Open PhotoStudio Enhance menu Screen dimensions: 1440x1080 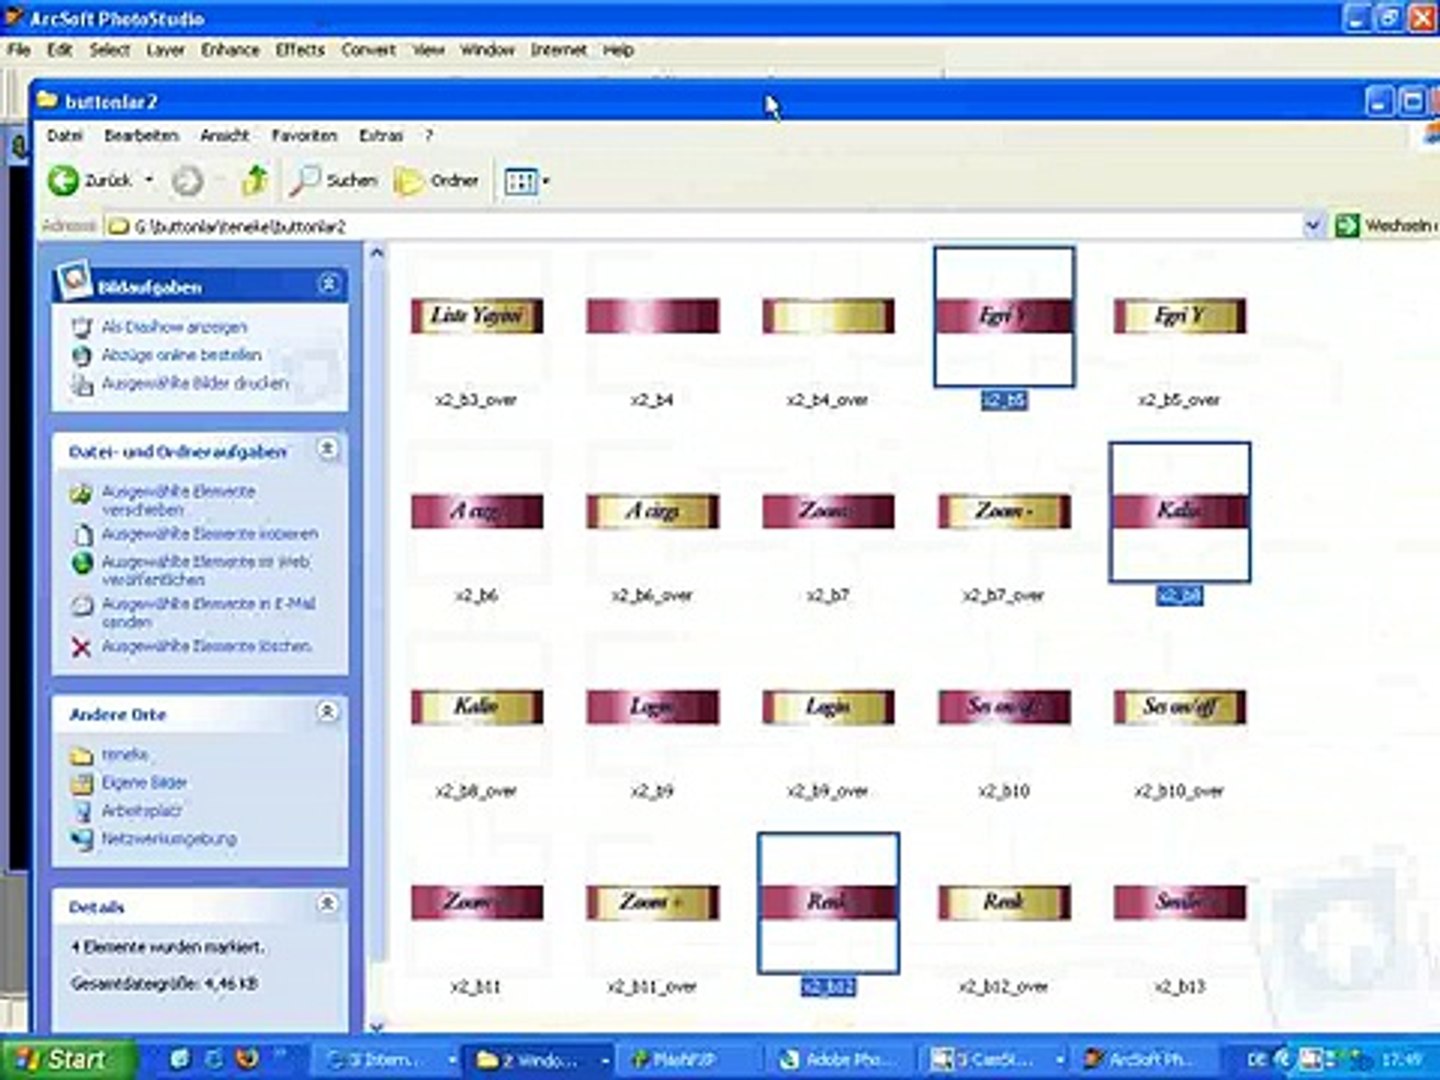(230, 49)
